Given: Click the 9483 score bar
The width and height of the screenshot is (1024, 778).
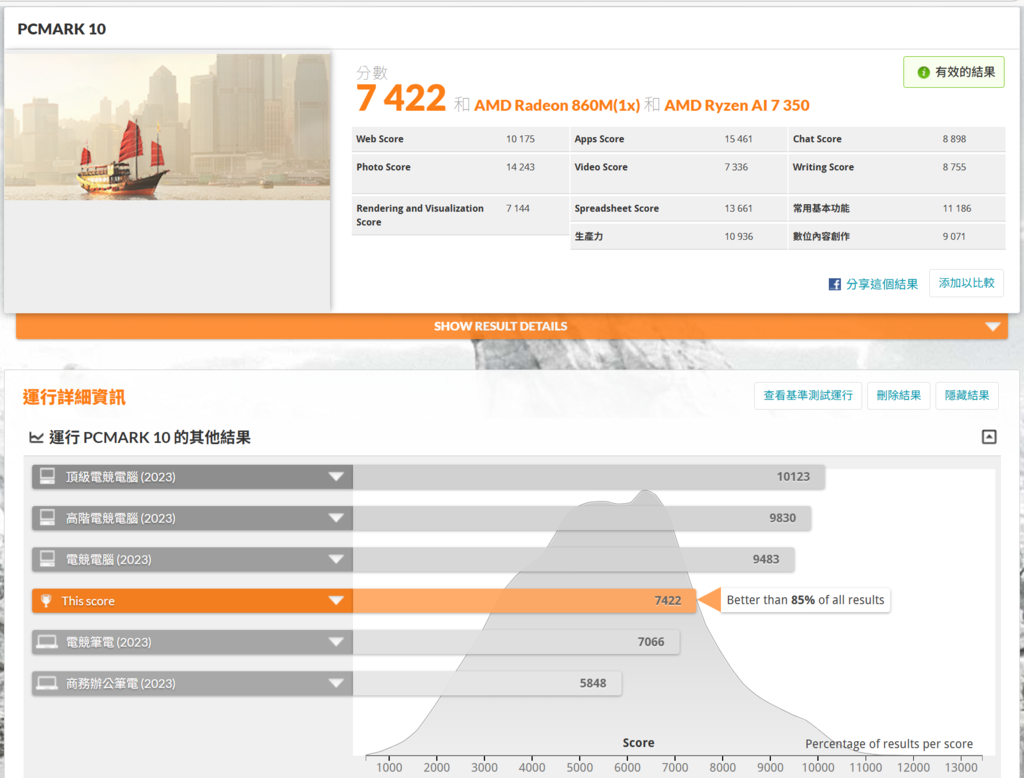Looking at the screenshot, I should click(573, 559).
